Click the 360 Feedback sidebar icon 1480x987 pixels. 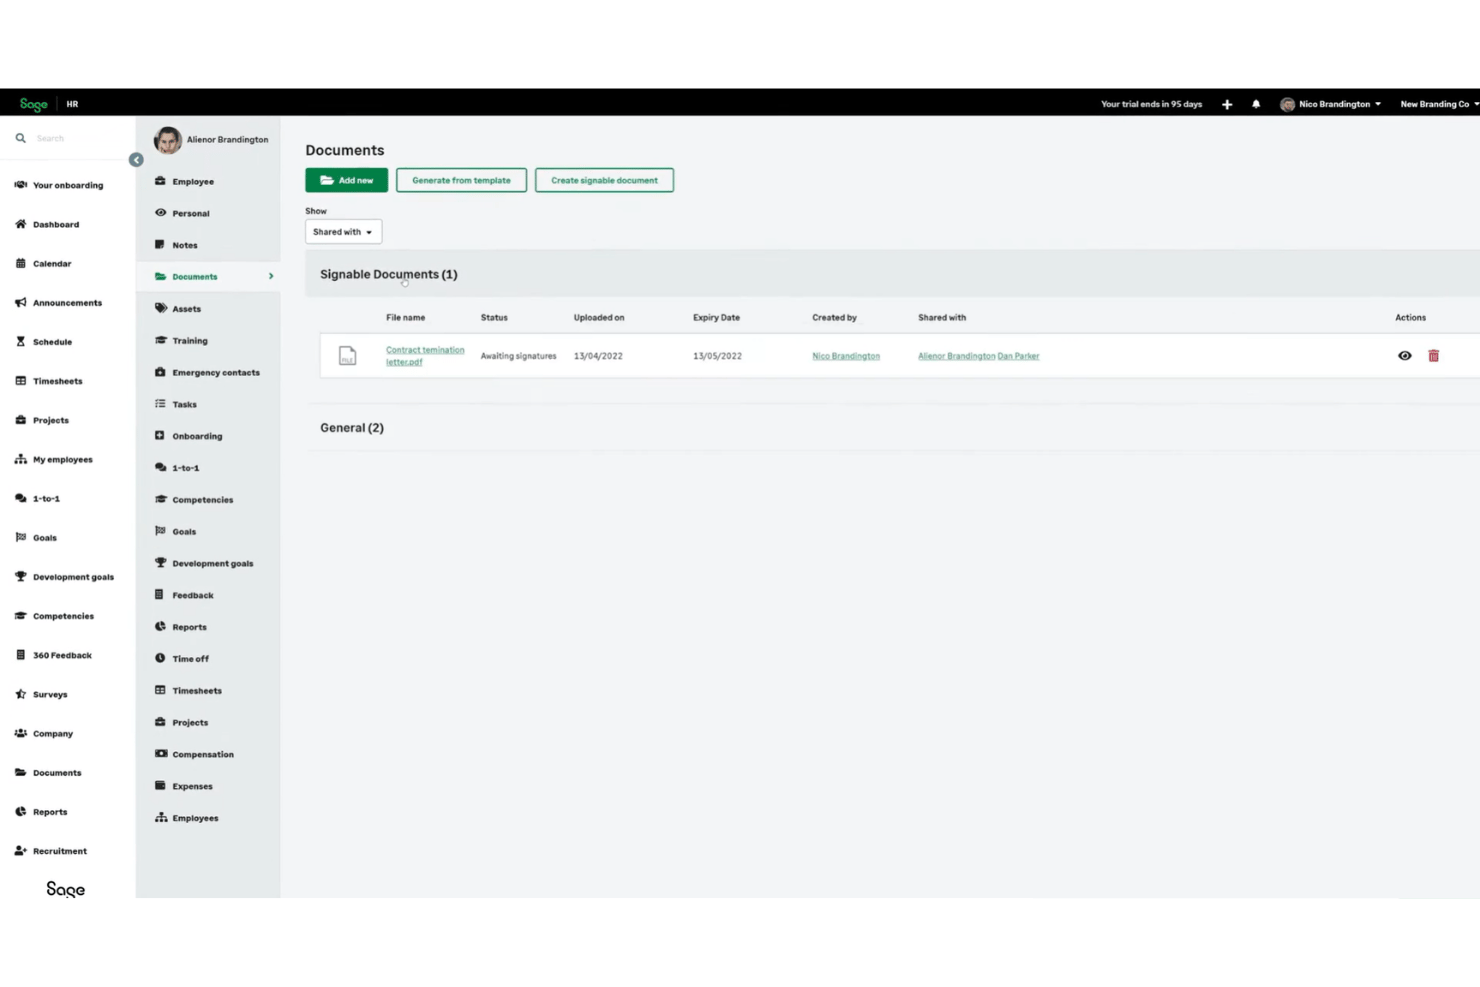tap(20, 655)
